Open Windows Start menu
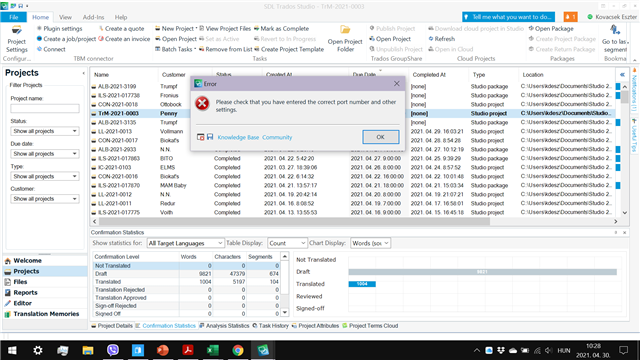The height and width of the screenshot is (360, 640). (x=12, y=350)
